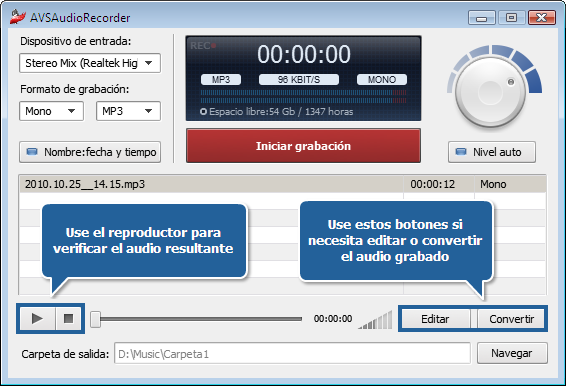Click the Convertir button
This screenshot has width=566, height=386.
click(x=511, y=319)
